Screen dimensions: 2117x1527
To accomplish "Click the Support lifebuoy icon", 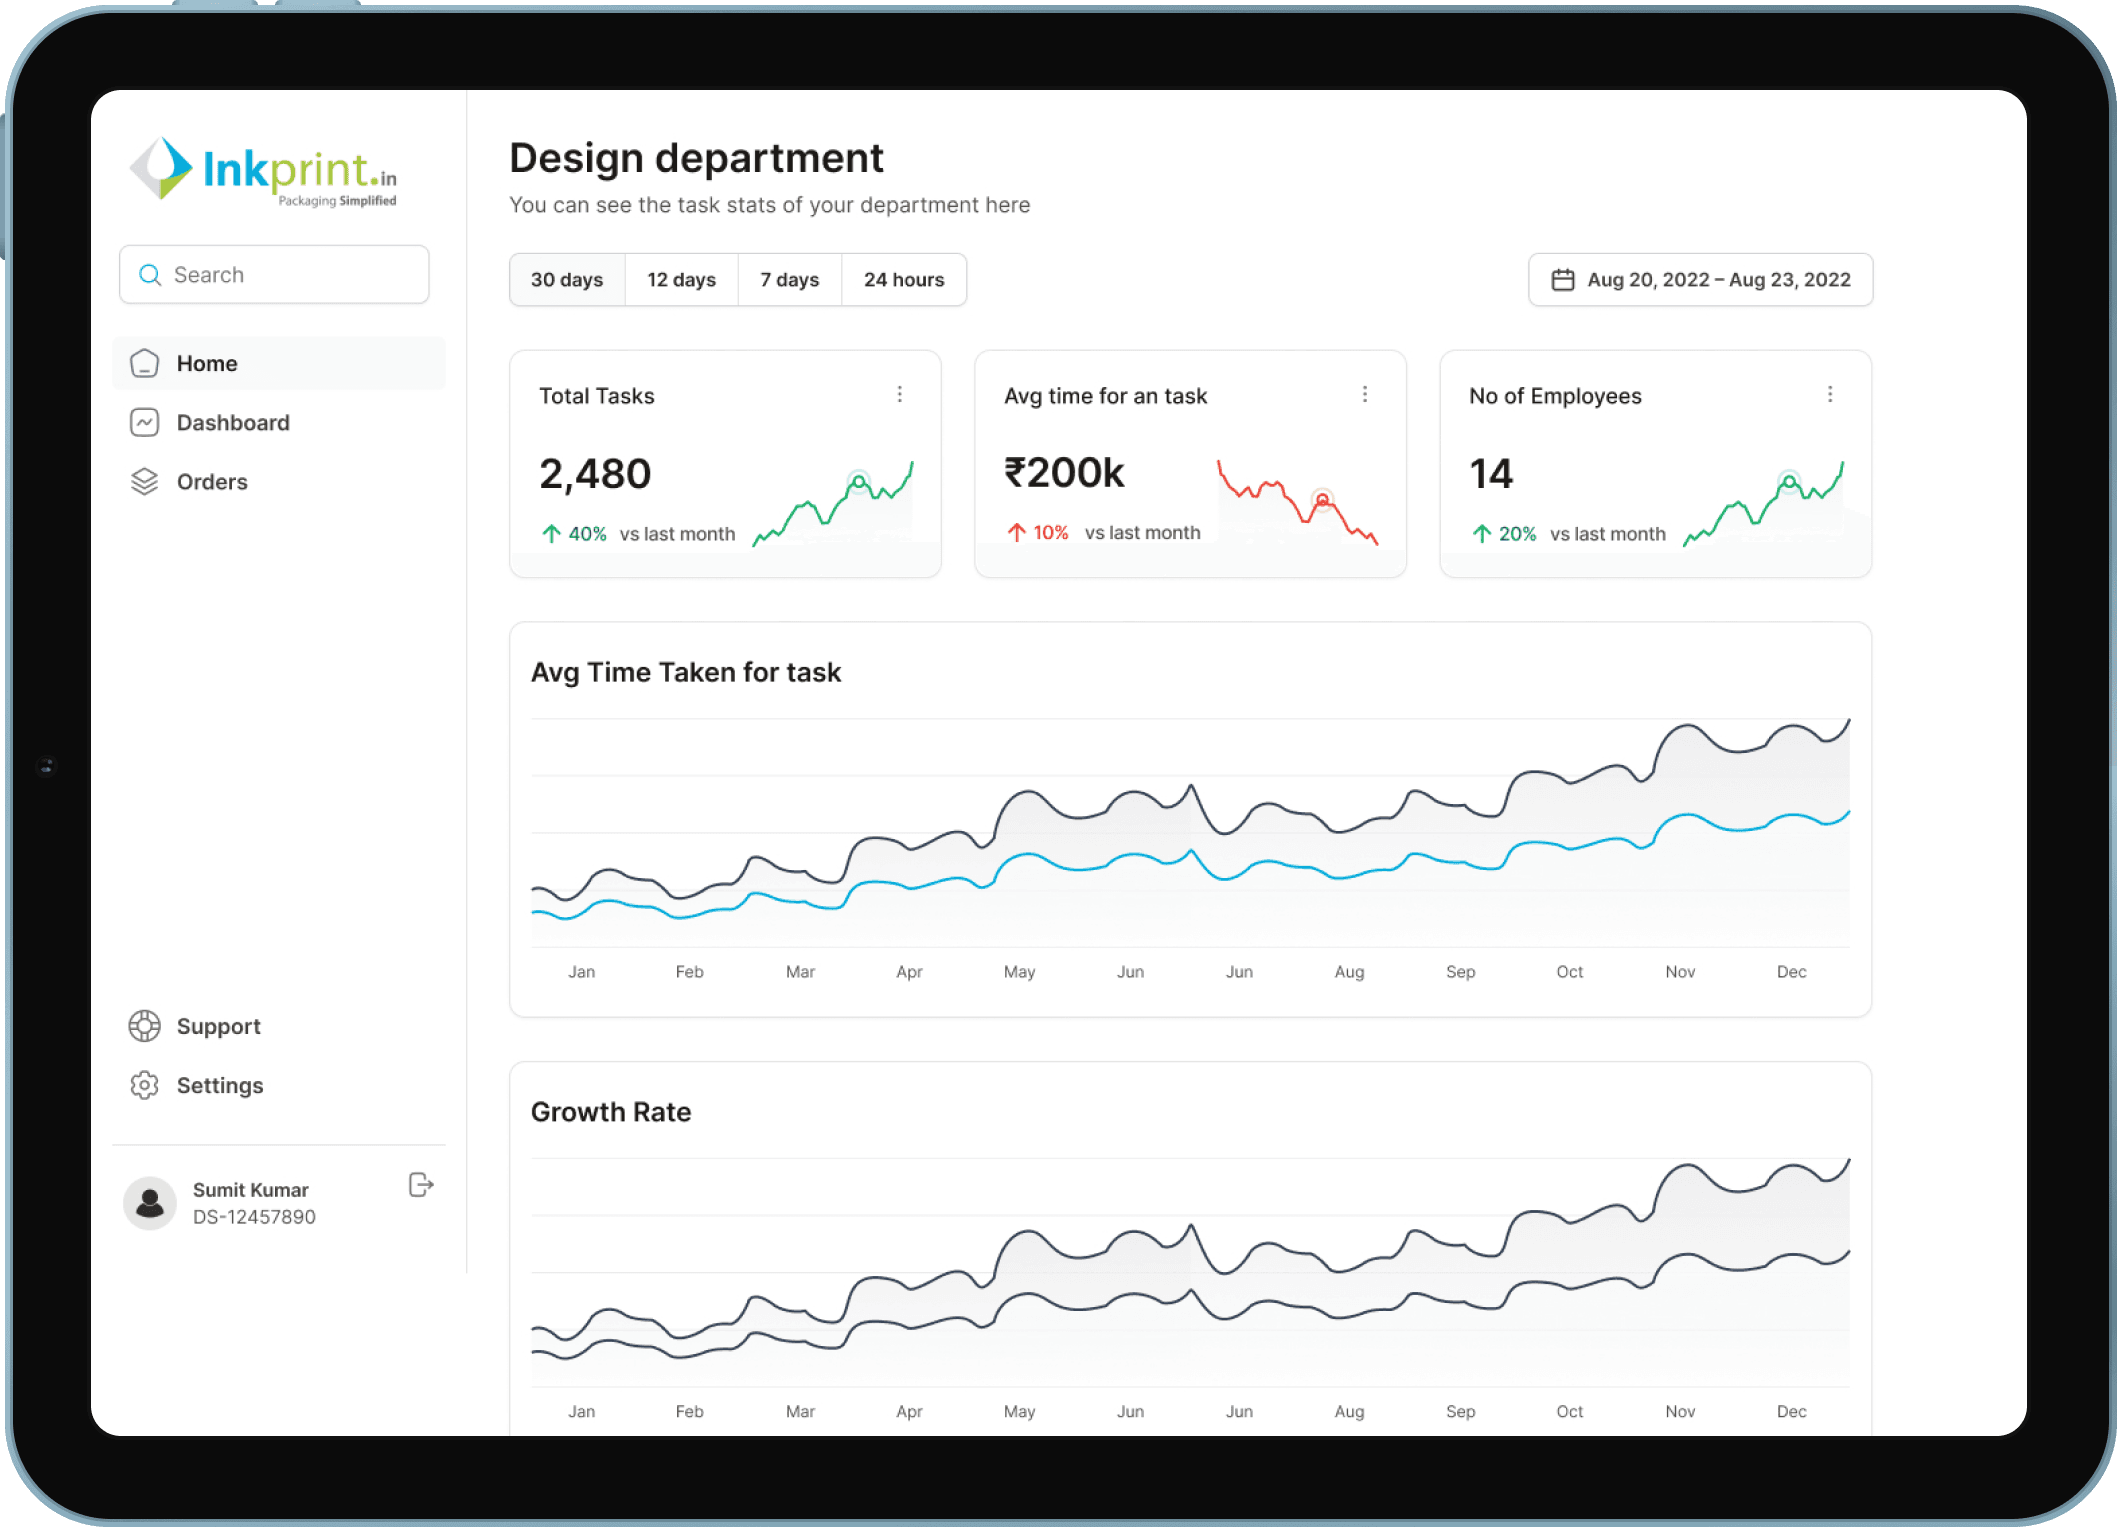I will (x=145, y=1026).
